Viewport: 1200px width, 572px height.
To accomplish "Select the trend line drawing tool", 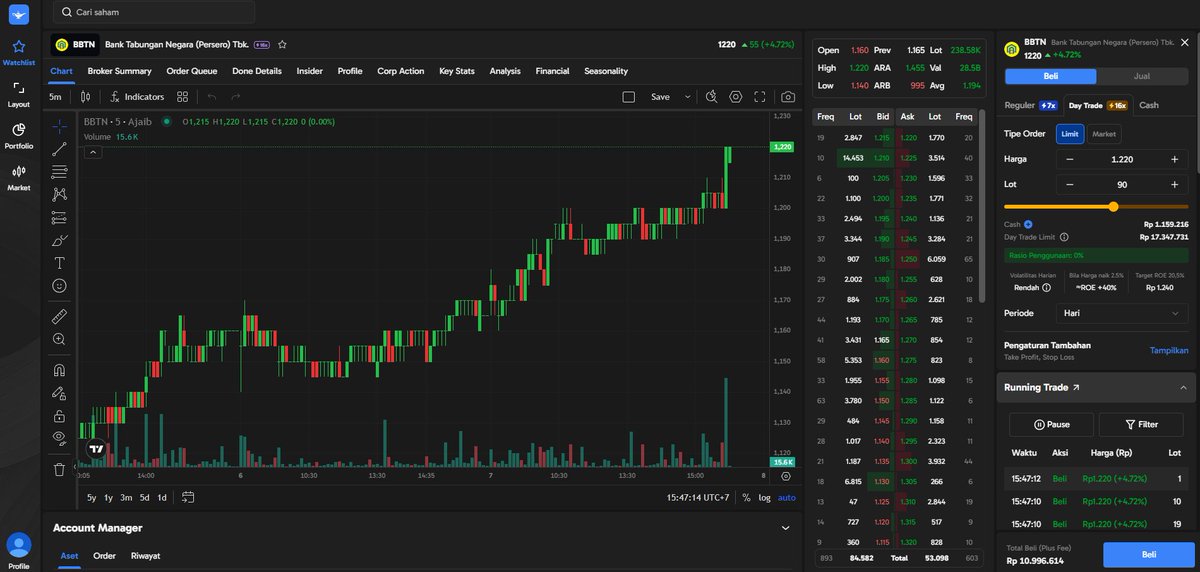I will [x=60, y=149].
